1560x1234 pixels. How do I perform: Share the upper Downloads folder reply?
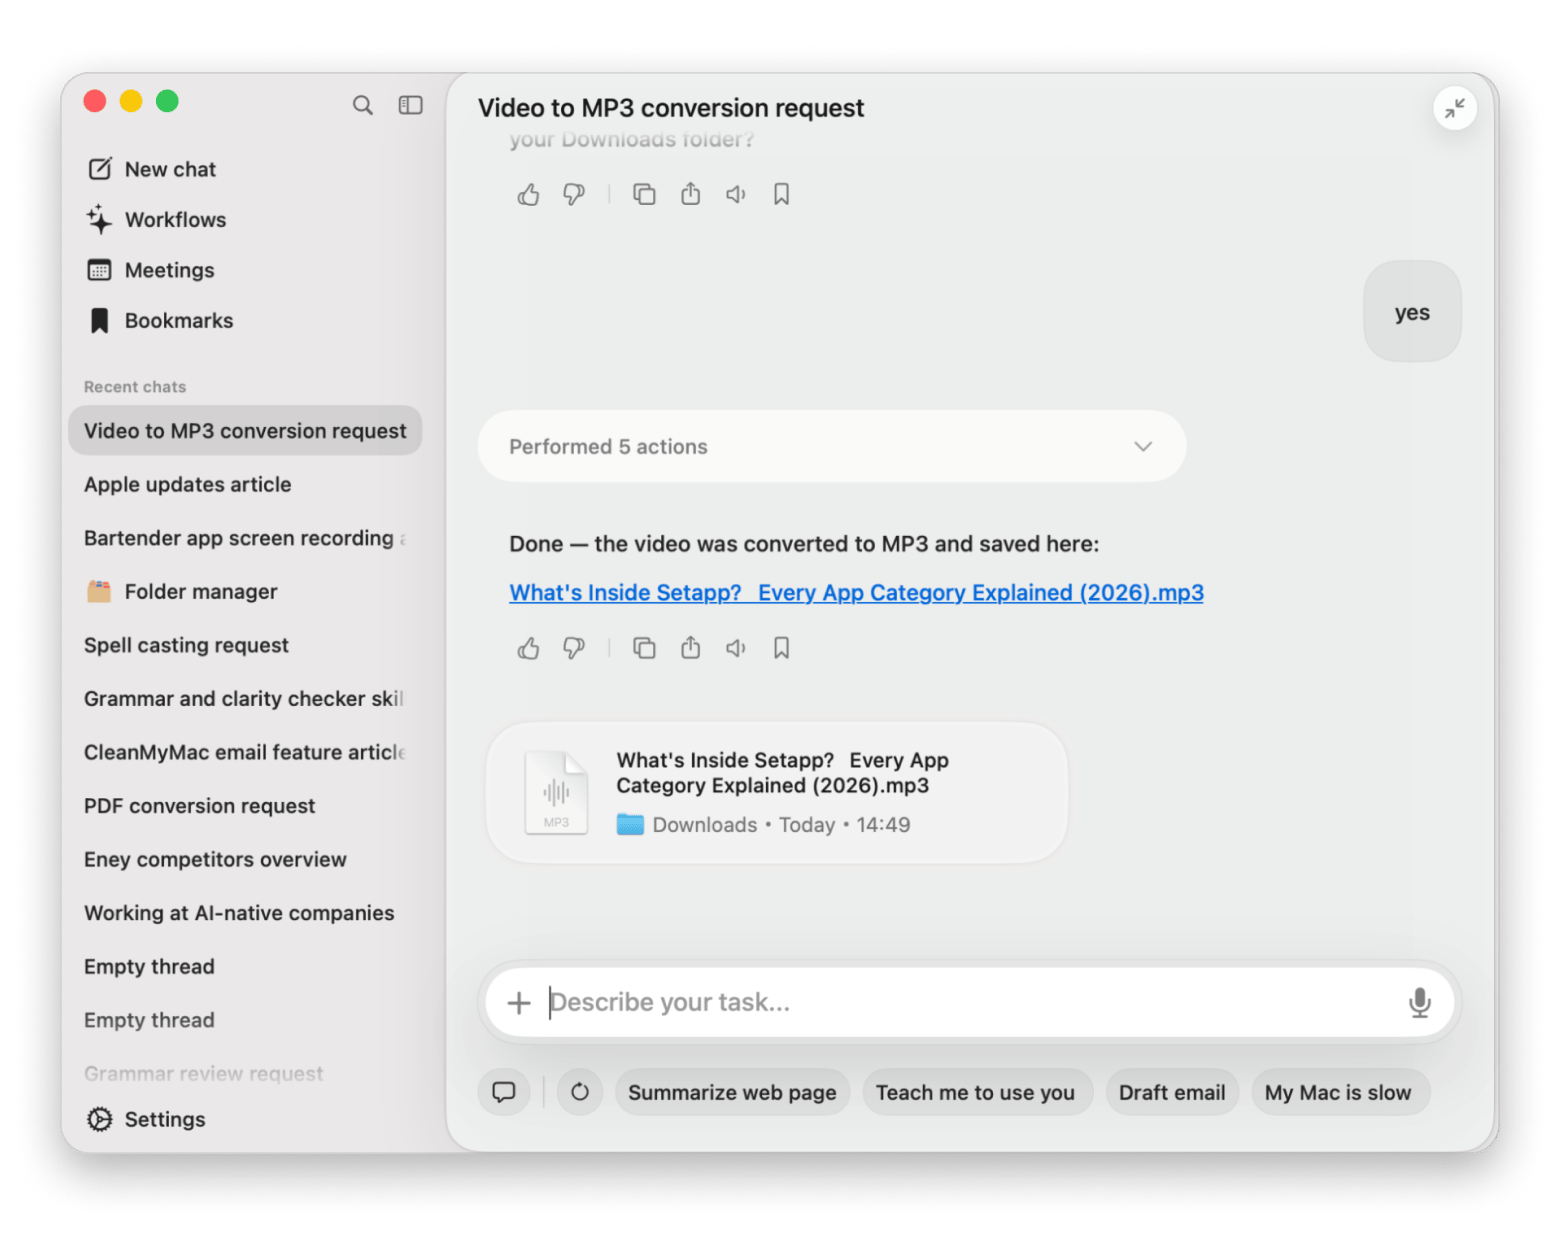tap(690, 194)
